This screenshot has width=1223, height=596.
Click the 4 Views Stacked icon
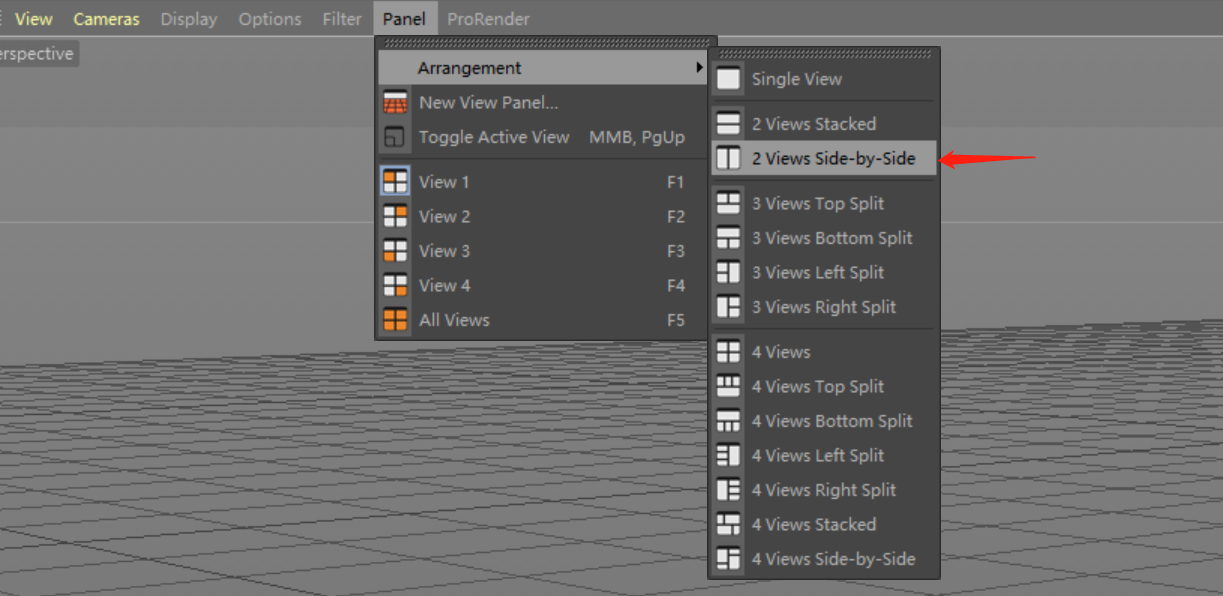pyautogui.click(x=729, y=524)
